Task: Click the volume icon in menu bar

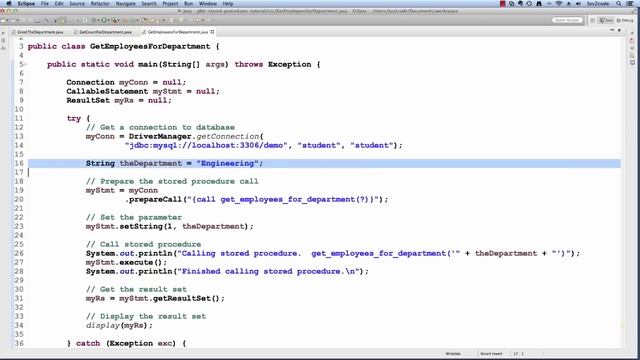Action: (x=578, y=4)
